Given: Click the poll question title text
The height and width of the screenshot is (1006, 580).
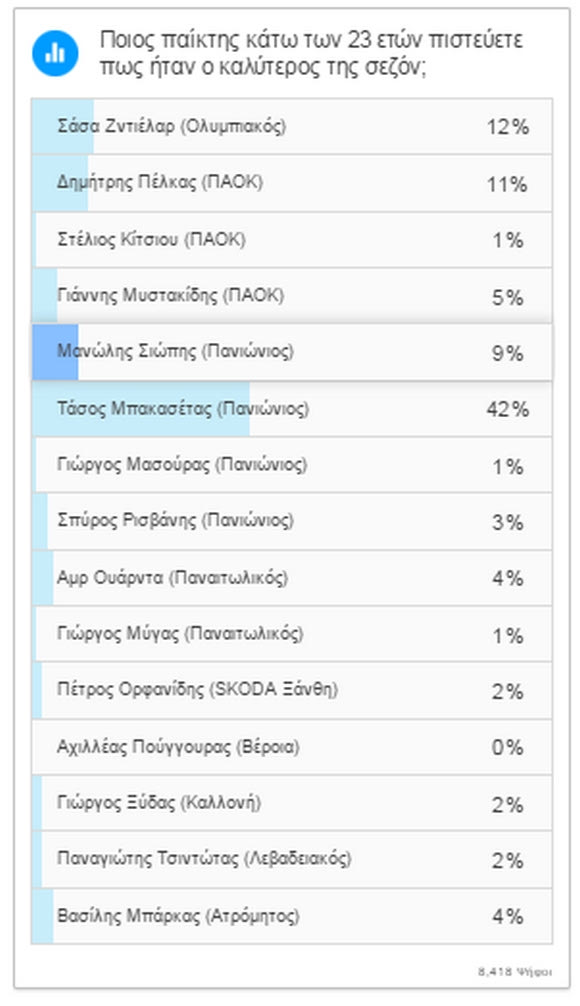Looking at the screenshot, I should [311, 53].
